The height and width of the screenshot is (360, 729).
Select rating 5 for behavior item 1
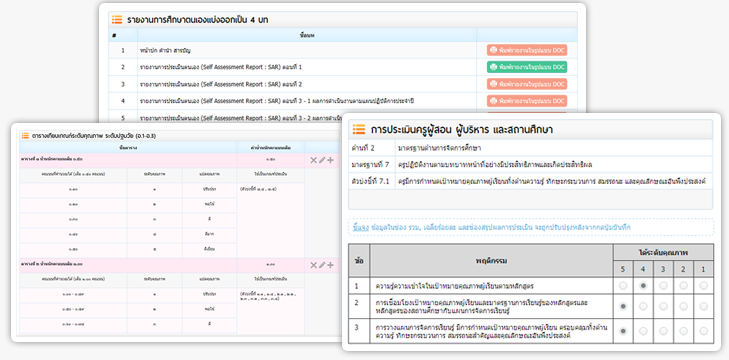623,286
